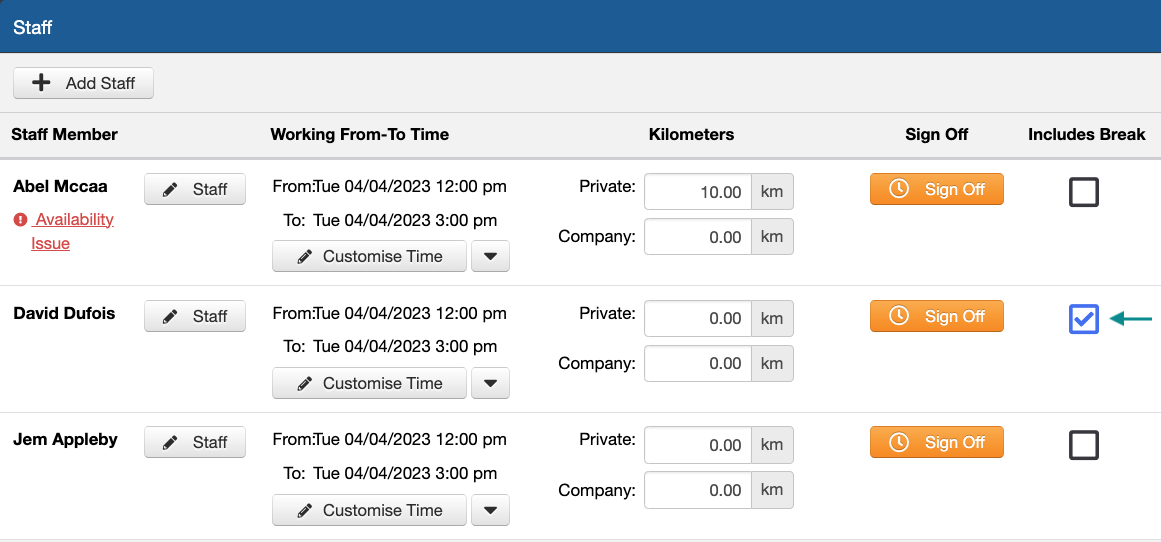
Task: Click Abel Mccaa's Private kilometers field
Action: [x=697, y=193]
